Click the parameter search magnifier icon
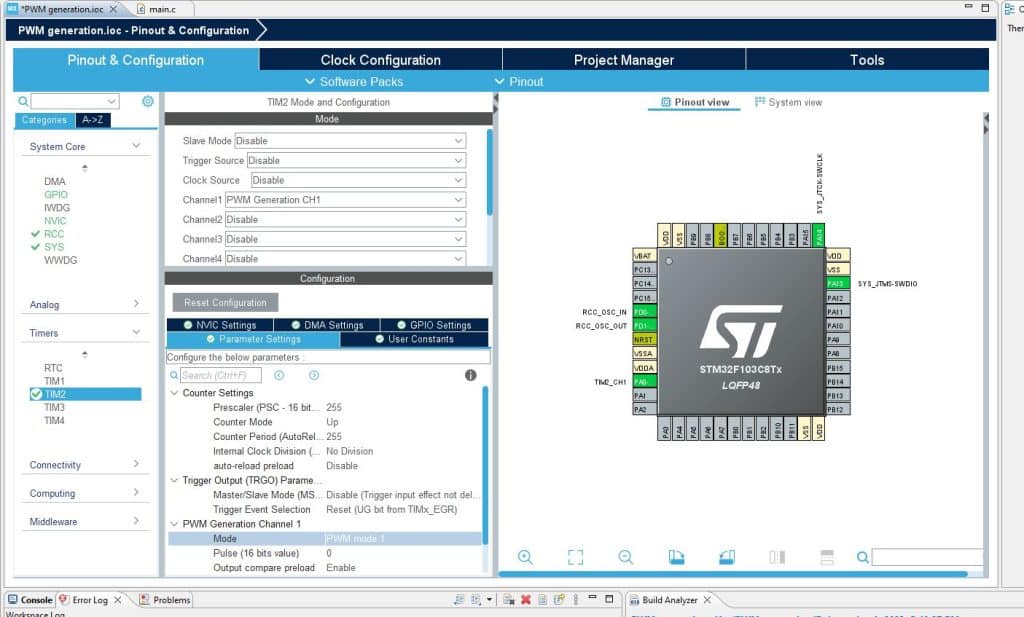Screen dimensions: 1024x617 point(174,375)
